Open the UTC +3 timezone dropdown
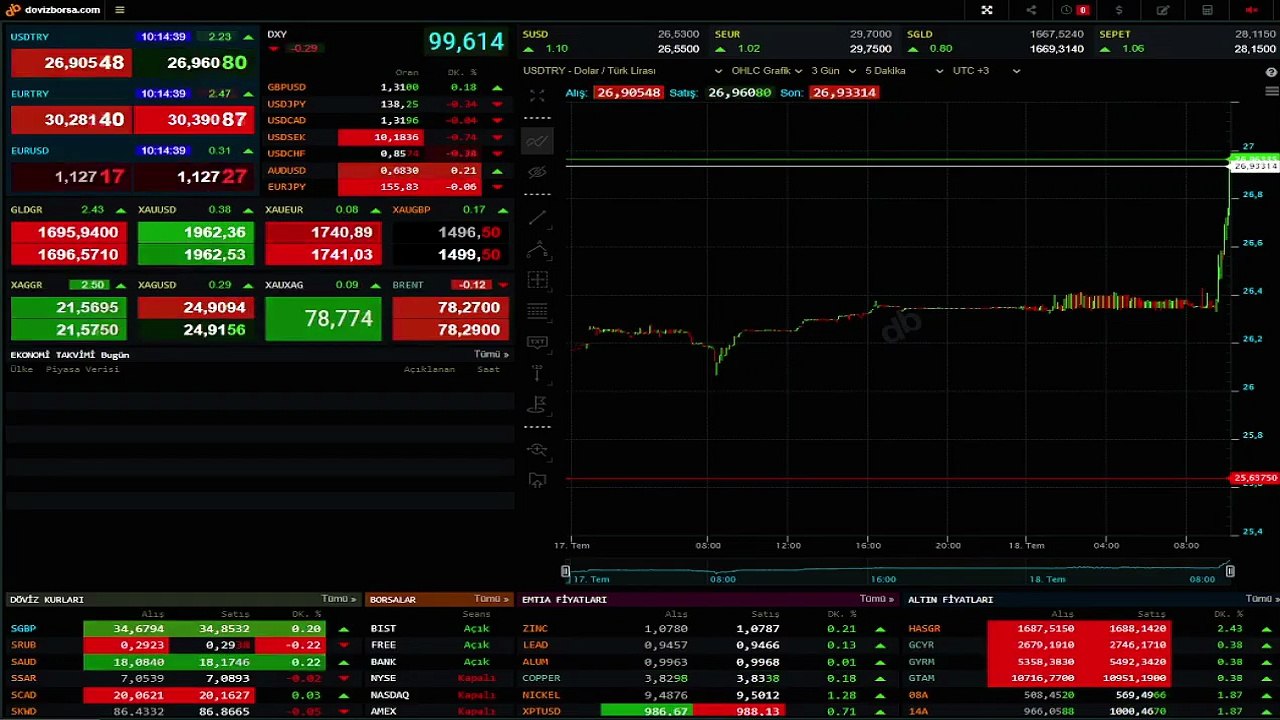 coord(986,71)
